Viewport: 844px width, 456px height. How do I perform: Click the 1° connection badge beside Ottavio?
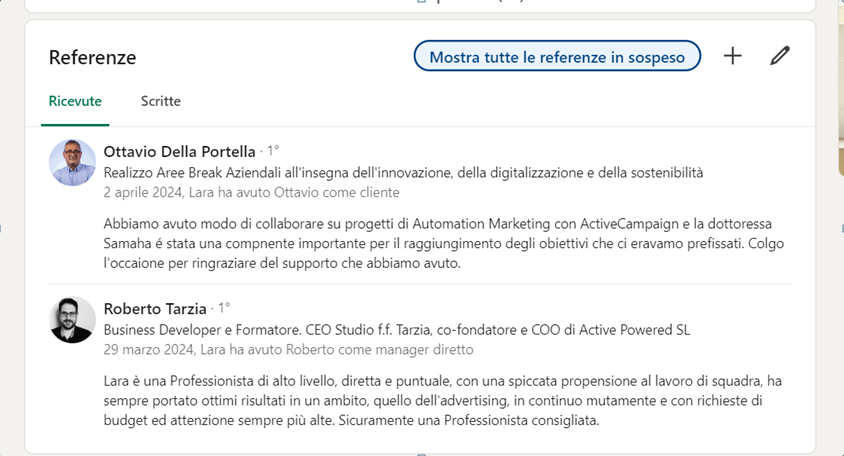(x=272, y=152)
